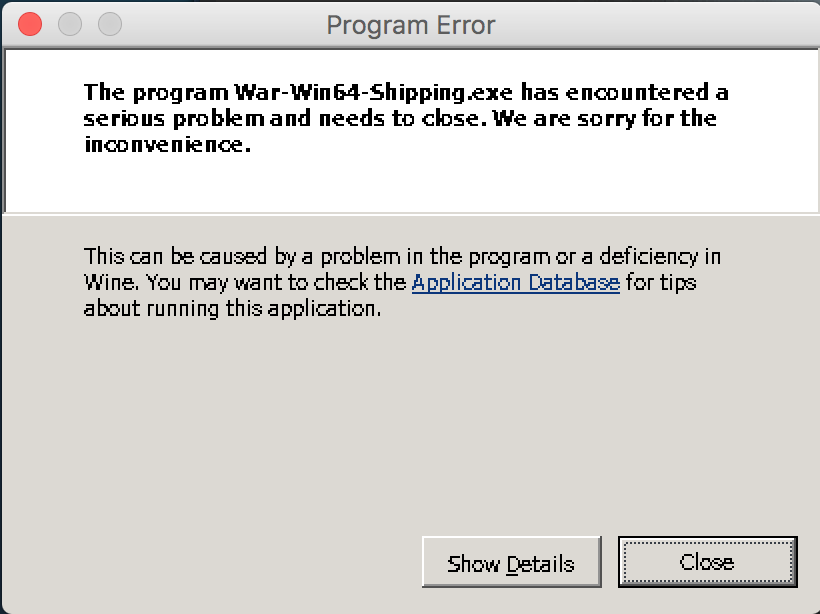Click the Show Details button
Viewport: 820px width, 614px height.
point(511,562)
